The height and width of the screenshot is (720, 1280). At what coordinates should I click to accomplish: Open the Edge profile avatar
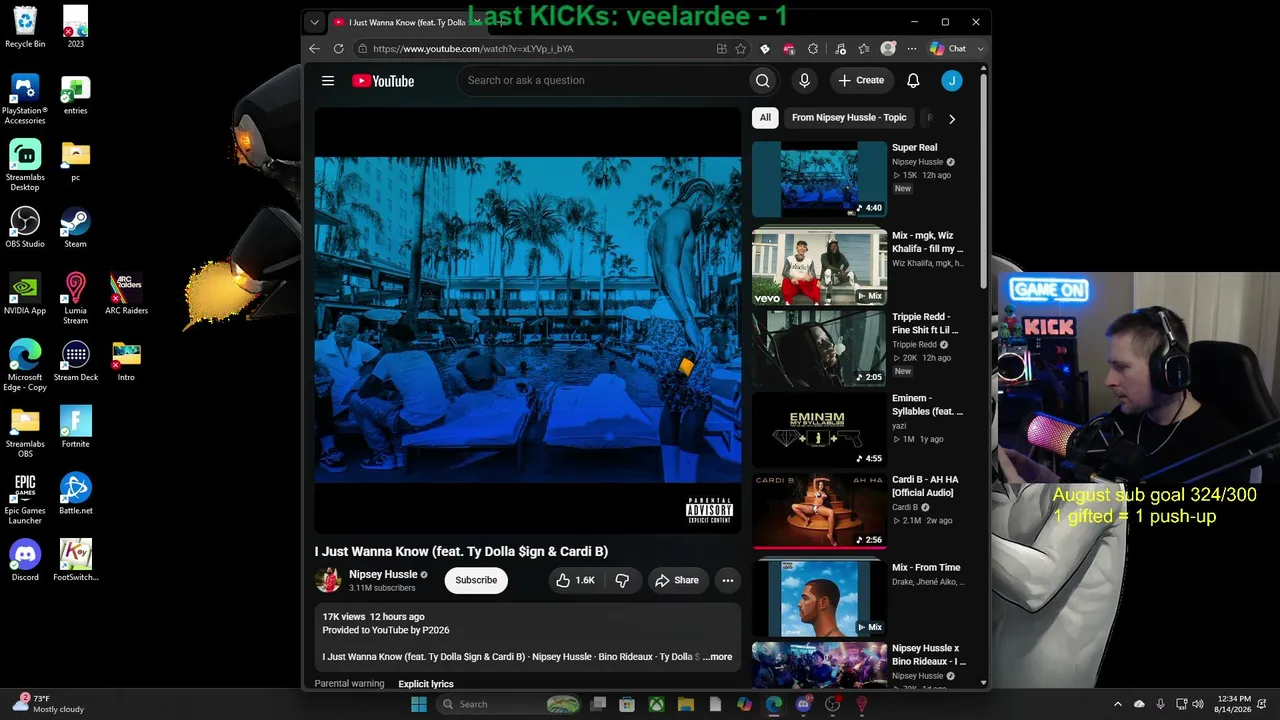coord(888,48)
